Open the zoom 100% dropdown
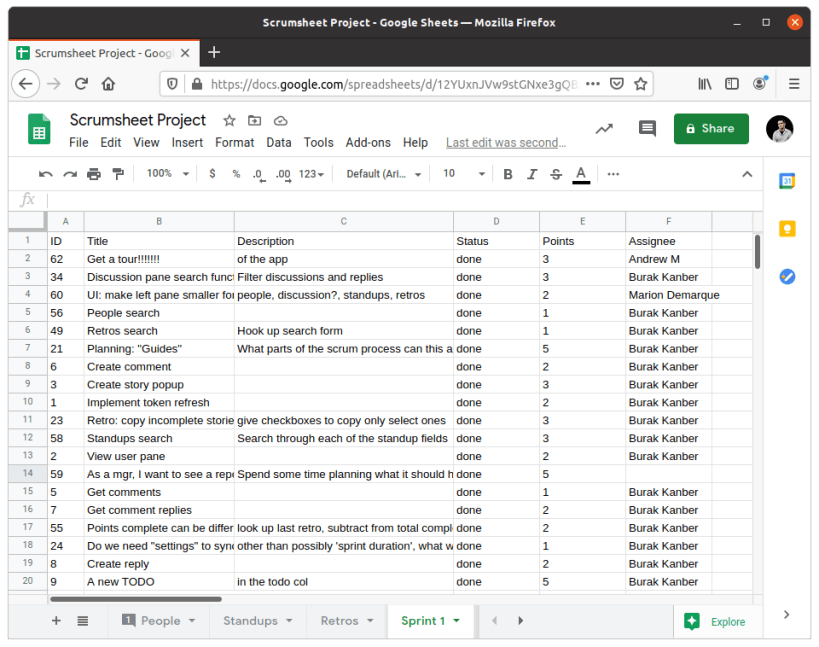The width and height of the screenshot is (819, 647). [168, 173]
